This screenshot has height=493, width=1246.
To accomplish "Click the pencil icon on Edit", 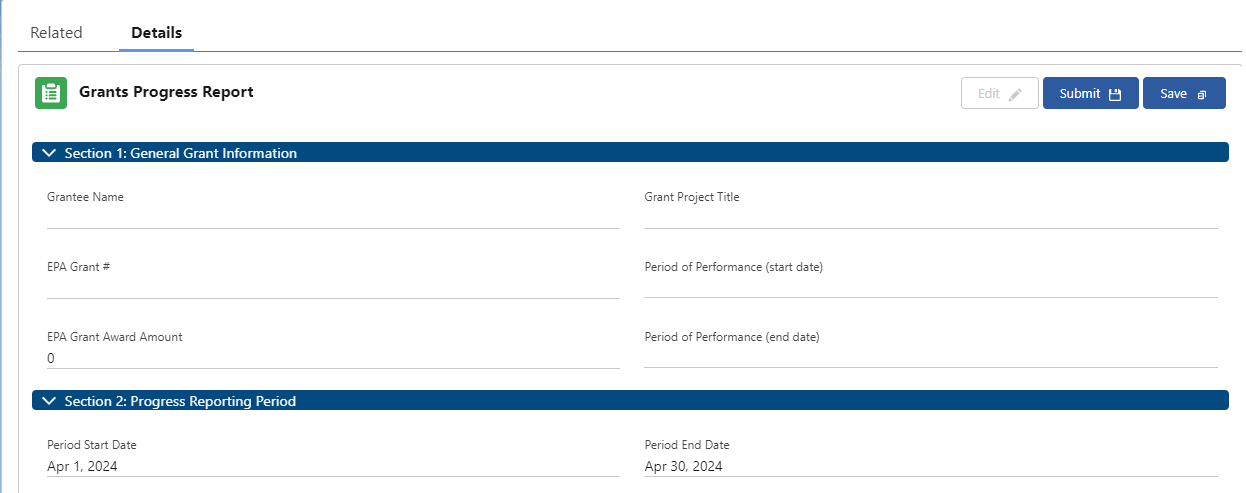I will (x=1016, y=94).
